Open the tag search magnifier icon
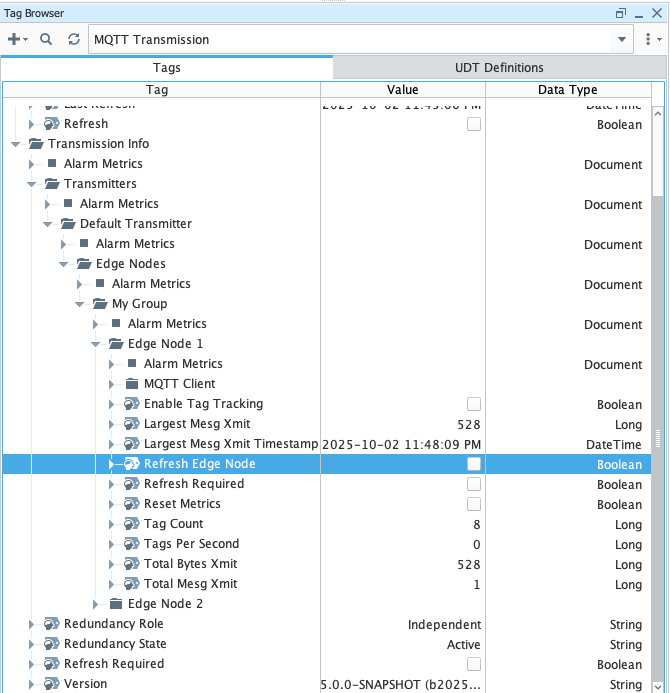Image resolution: width=670 pixels, height=693 pixels. point(46,39)
